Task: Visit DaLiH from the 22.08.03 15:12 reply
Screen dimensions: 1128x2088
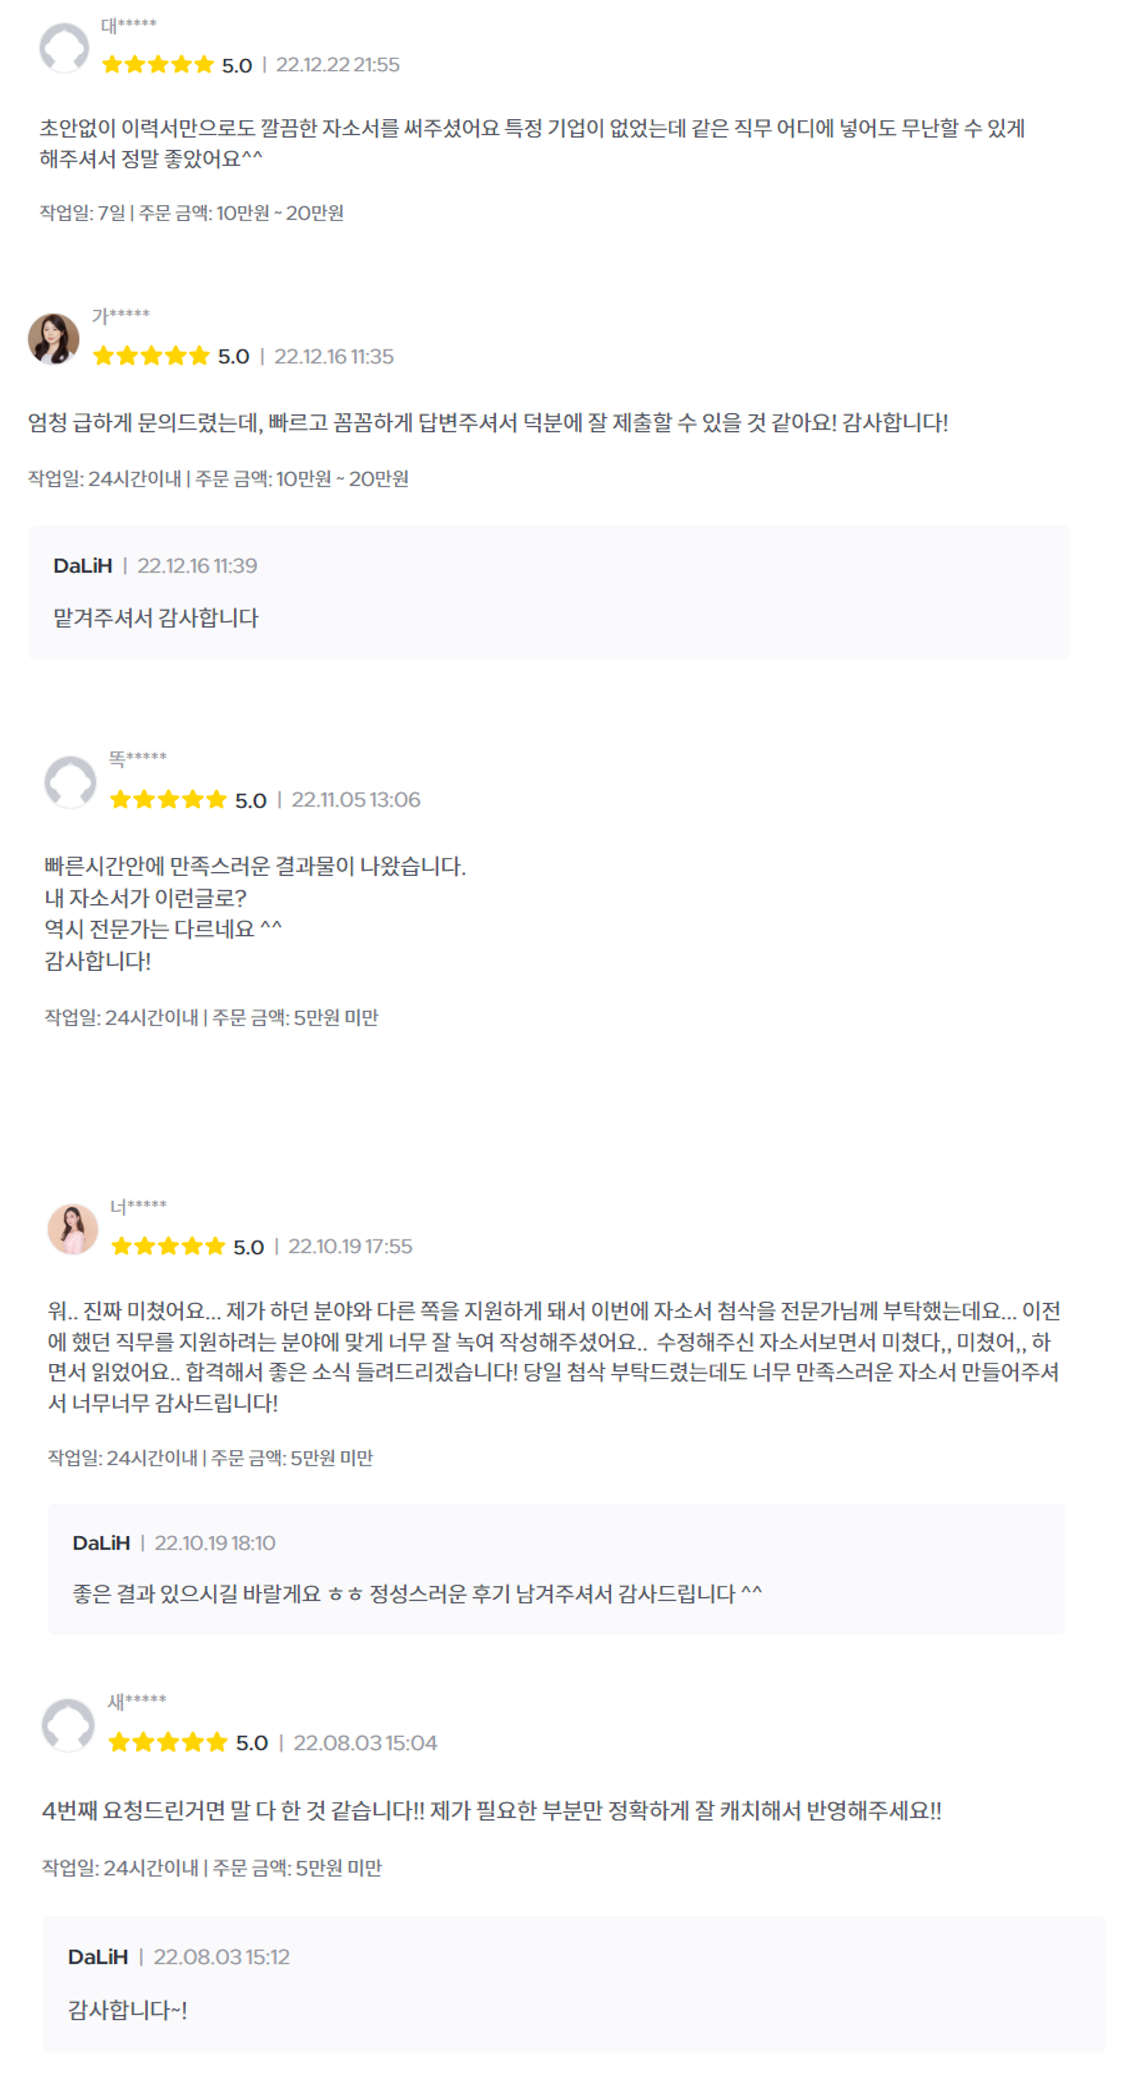Action: pyautogui.click(x=98, y=1957)
